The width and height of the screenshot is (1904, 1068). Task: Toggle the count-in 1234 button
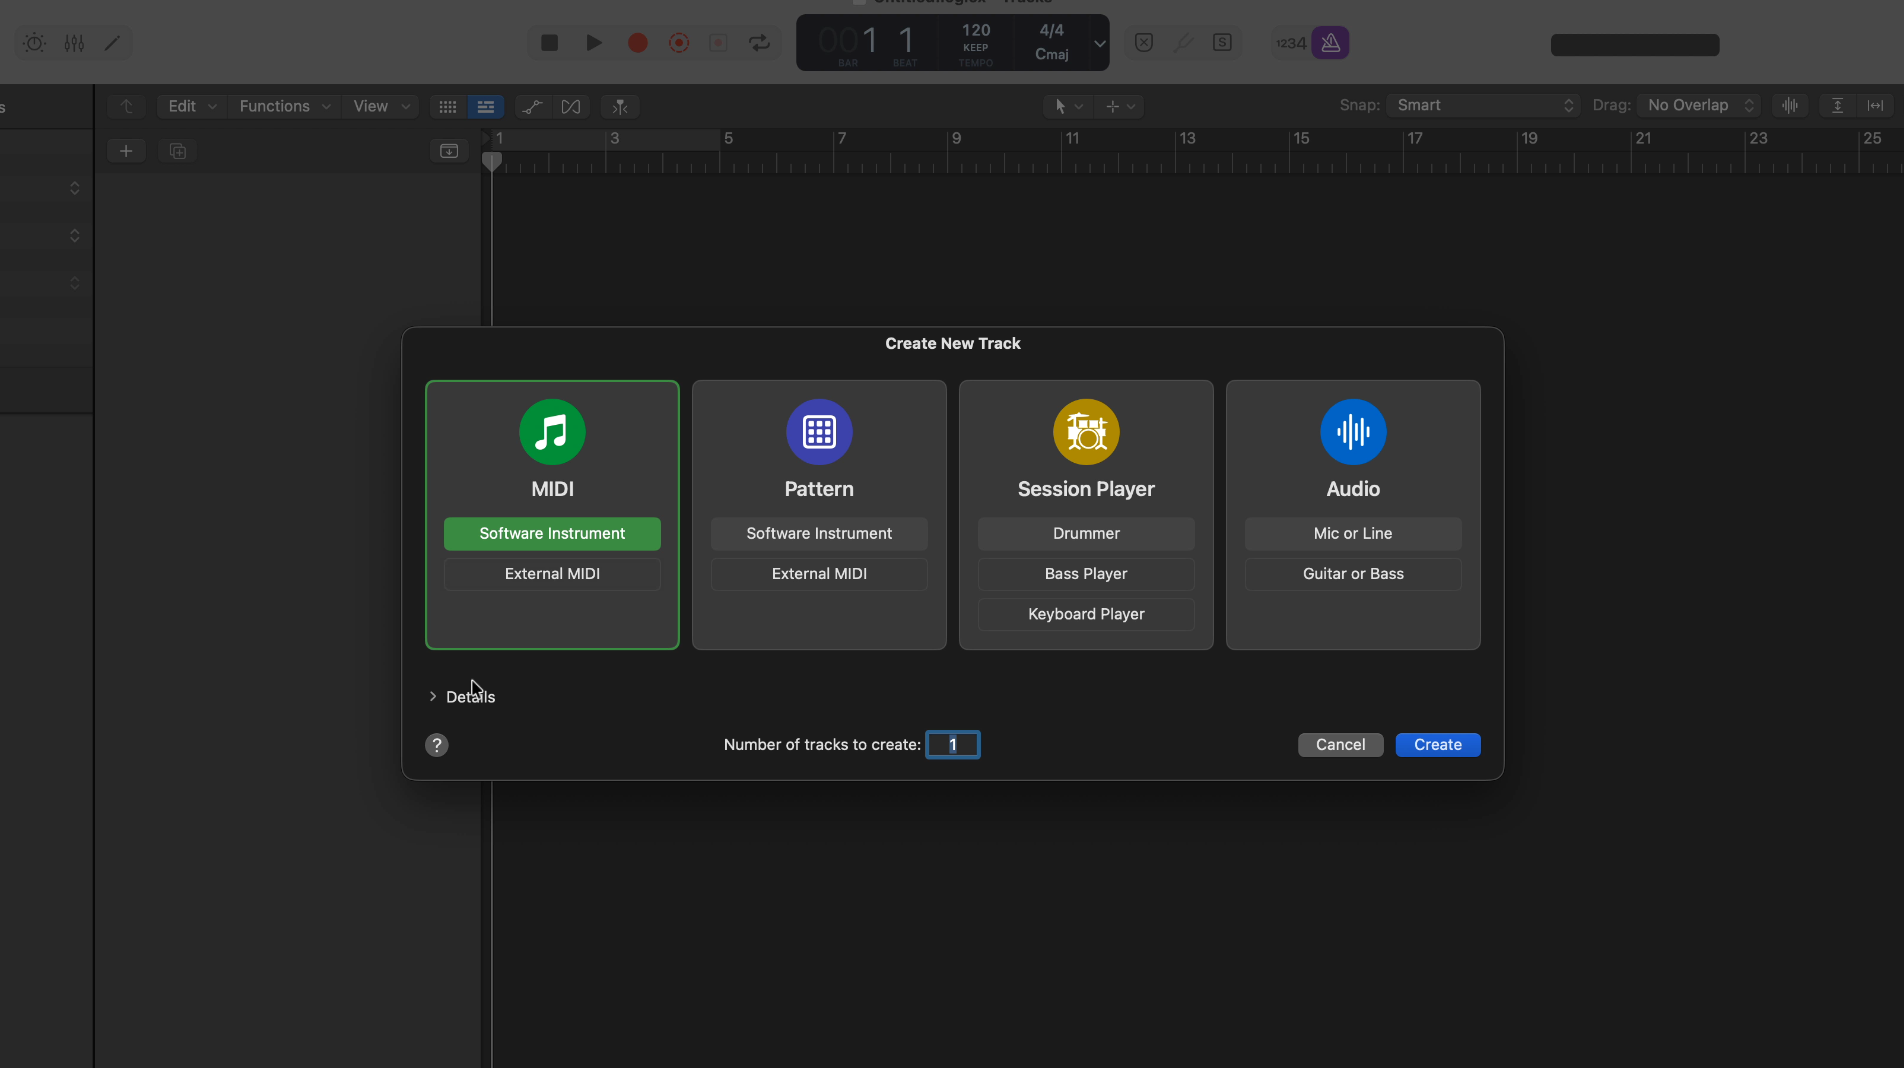click(x=1290, y=43)
